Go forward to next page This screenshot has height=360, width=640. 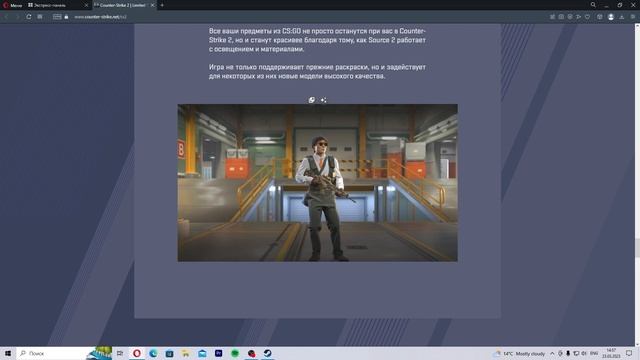(17, 17)
